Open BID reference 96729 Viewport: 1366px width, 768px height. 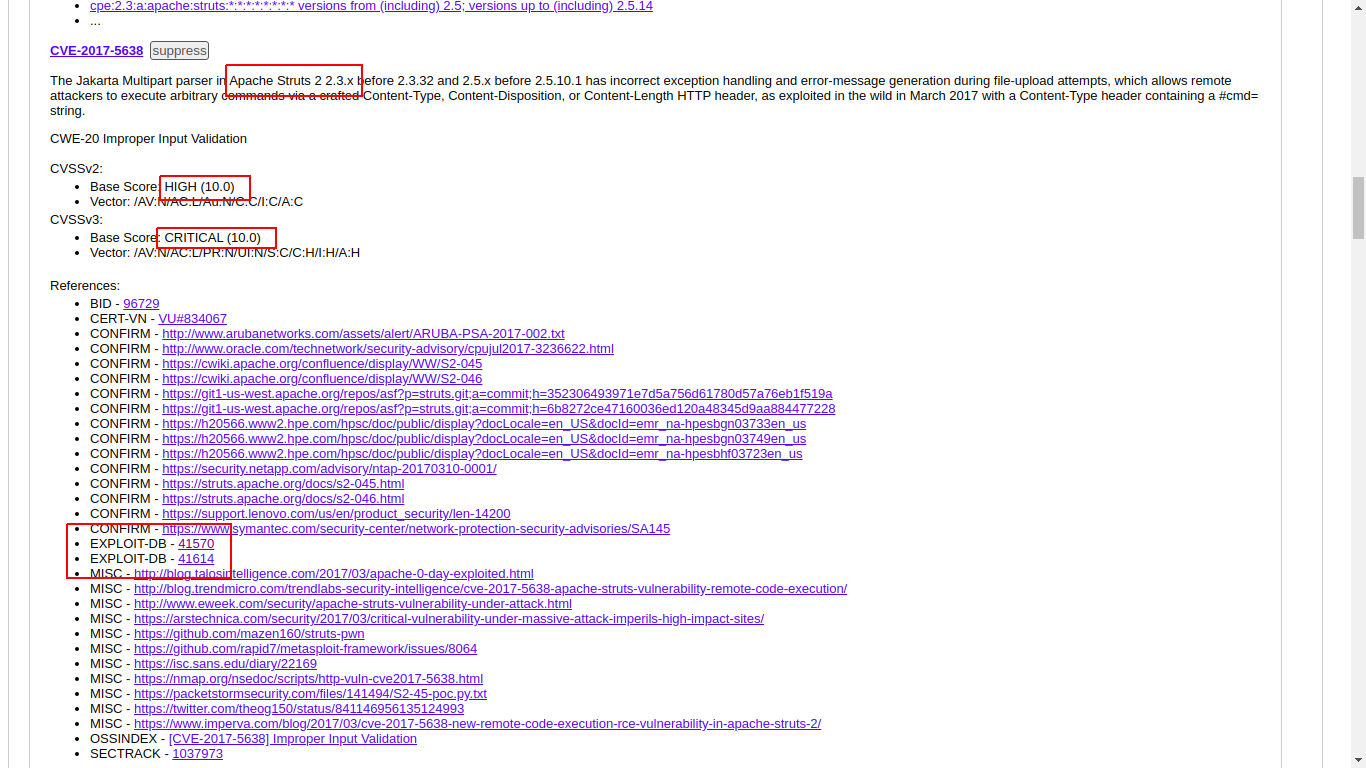coord(141,304)
